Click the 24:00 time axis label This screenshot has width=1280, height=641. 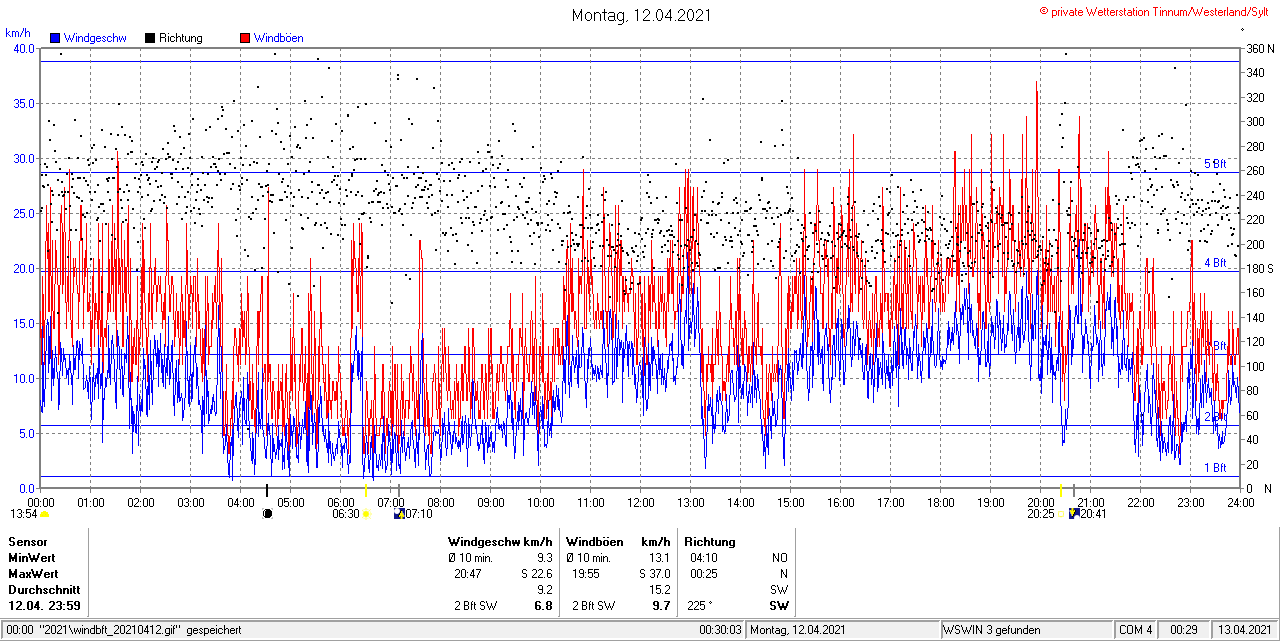coord(1241,502)
